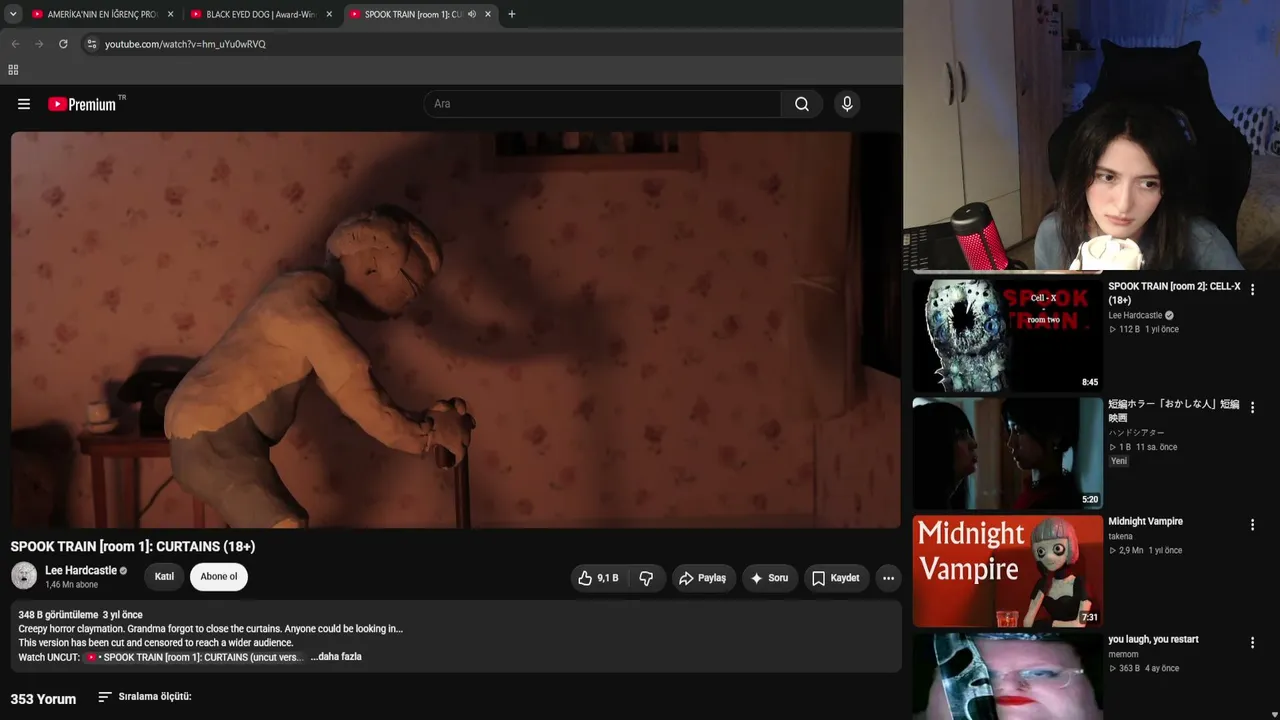The image size is (1280, 720).
Task: Open the 5:20 Japanese horror thumbnail
Action: click(1007, 453)
